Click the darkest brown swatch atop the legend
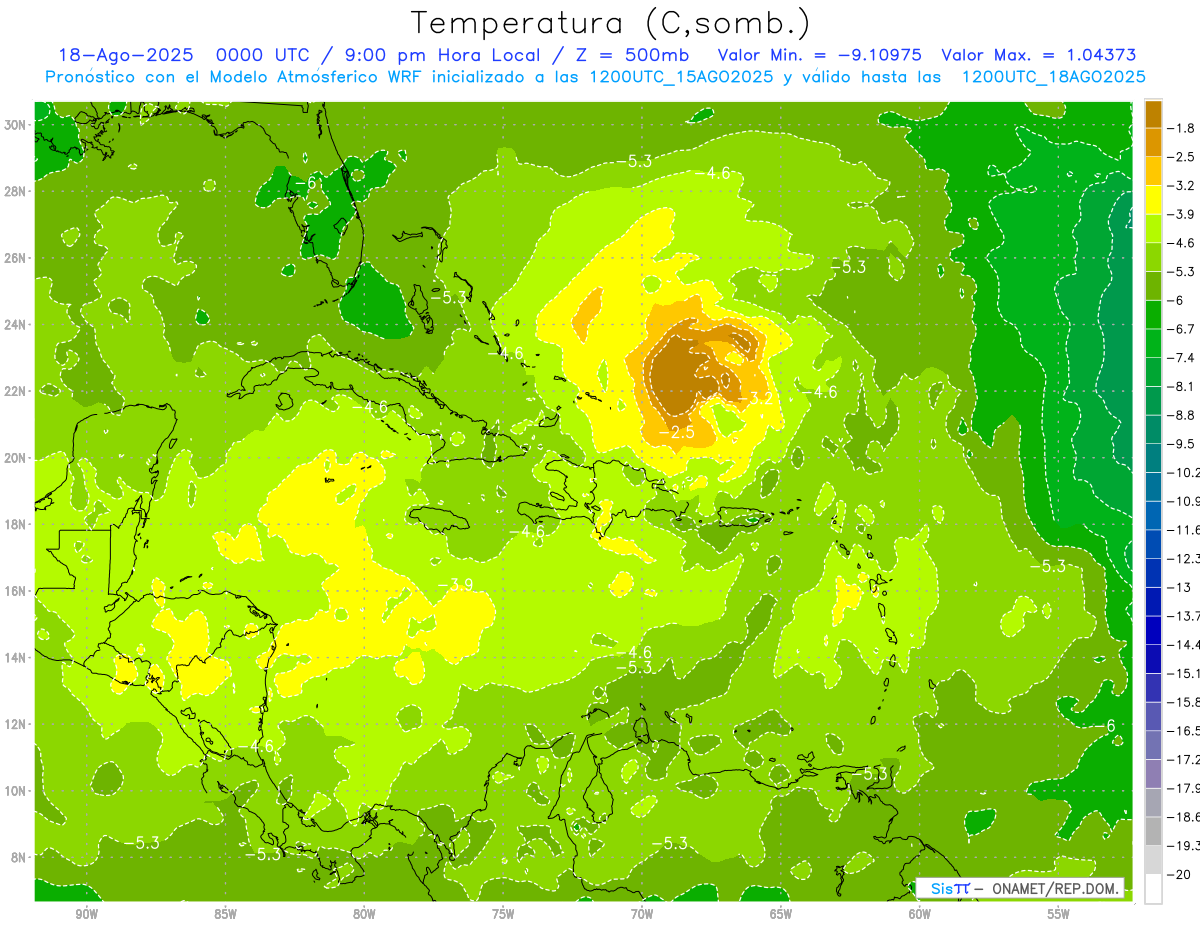 coord(1153,114)
